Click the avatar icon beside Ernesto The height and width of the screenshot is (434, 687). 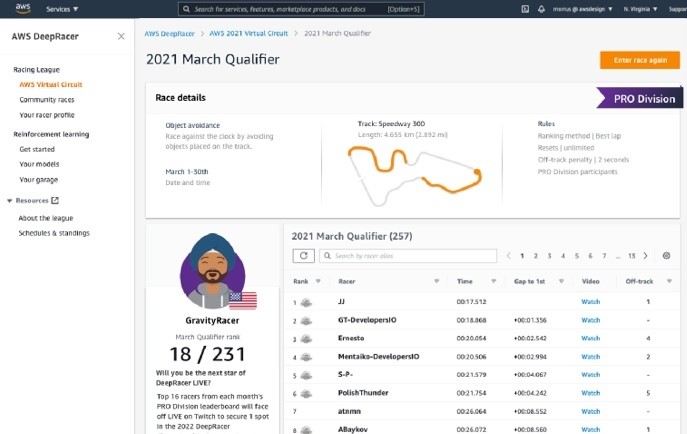[306, 339]
